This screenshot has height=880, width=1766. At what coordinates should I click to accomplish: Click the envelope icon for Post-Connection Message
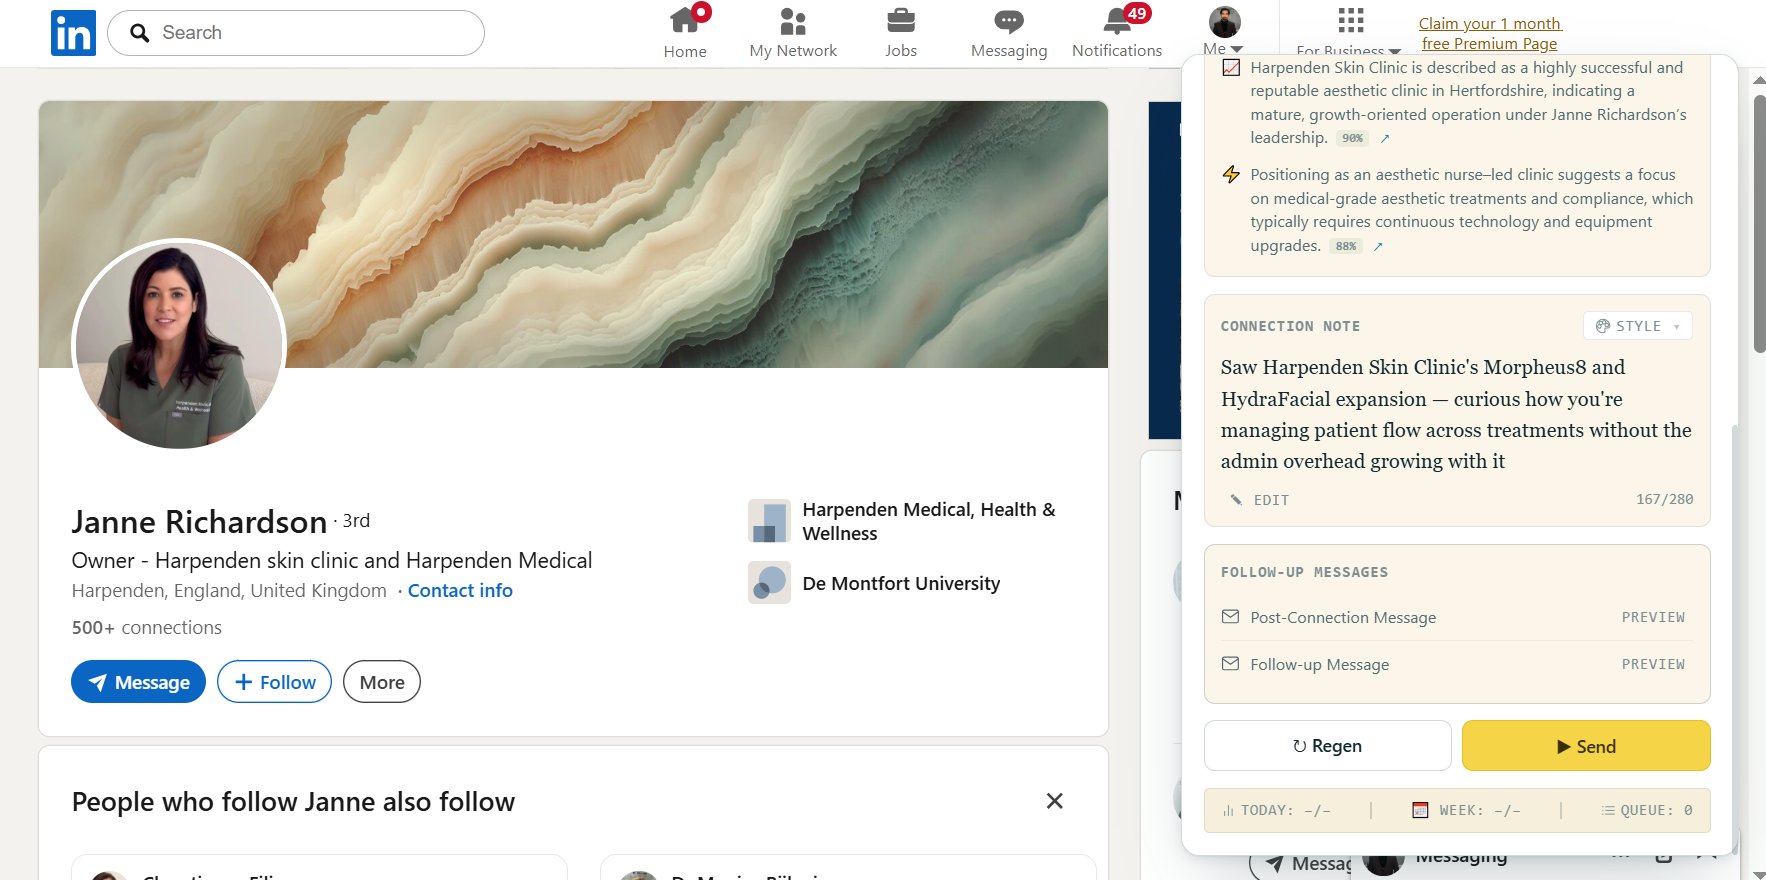click(x=1230, y=617)
